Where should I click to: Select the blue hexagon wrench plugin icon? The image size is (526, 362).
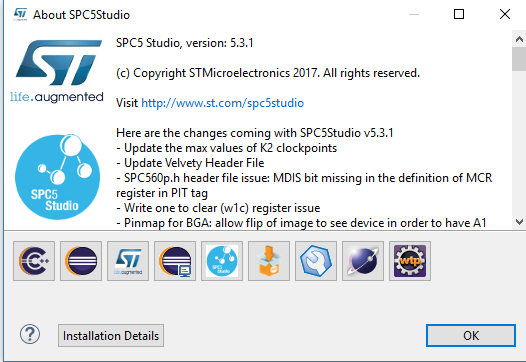[x=316, y=261]
